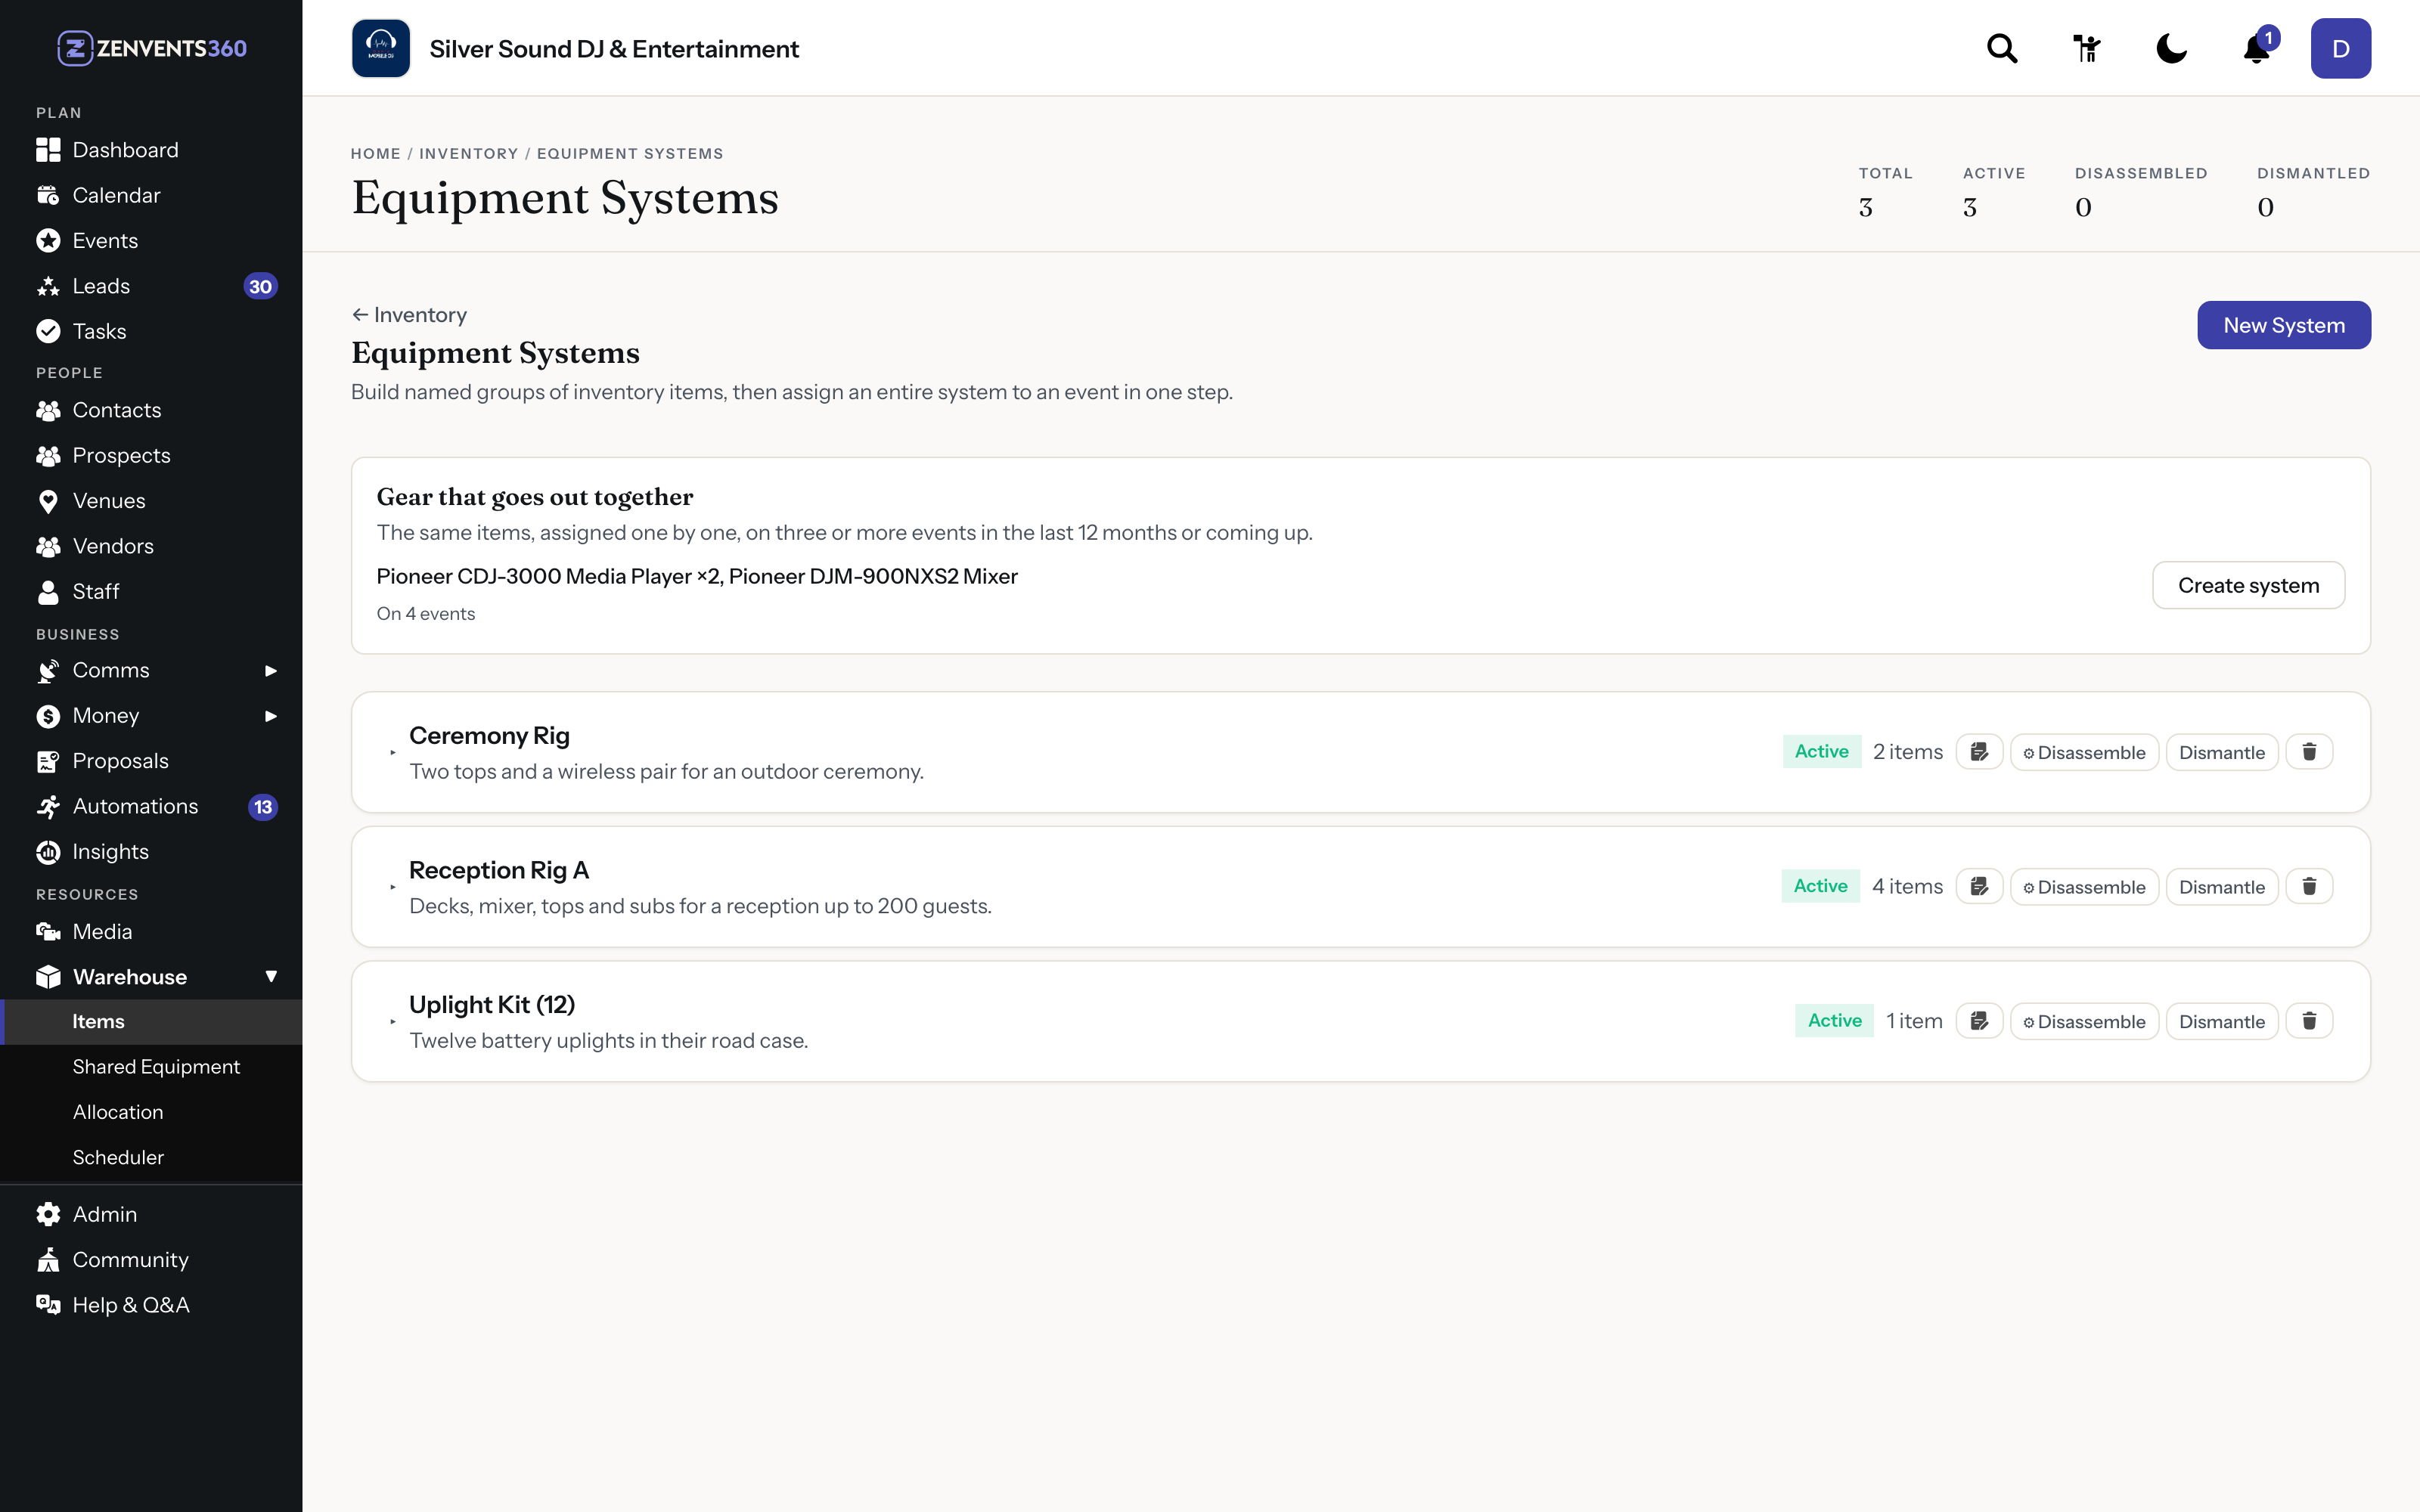Open the accessibility options icon

pyautogui.click(x=2086, y=48)
